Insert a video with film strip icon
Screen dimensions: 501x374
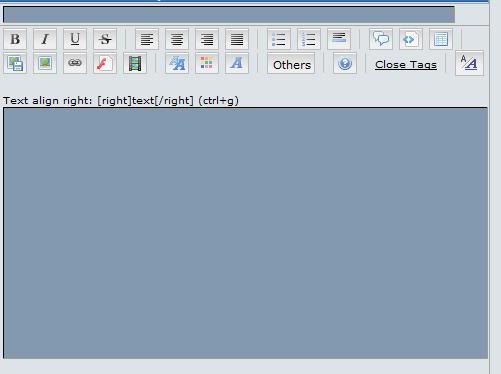[x=135, y=63]
